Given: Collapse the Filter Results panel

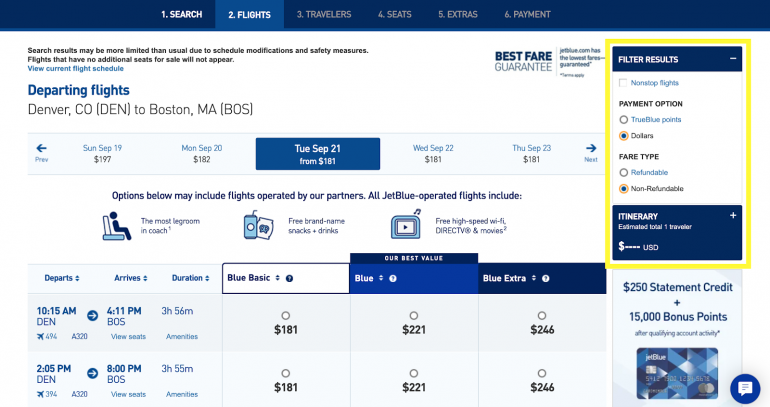Looking at the screenshot, I should pyautogui.click(x=733, y=59).
